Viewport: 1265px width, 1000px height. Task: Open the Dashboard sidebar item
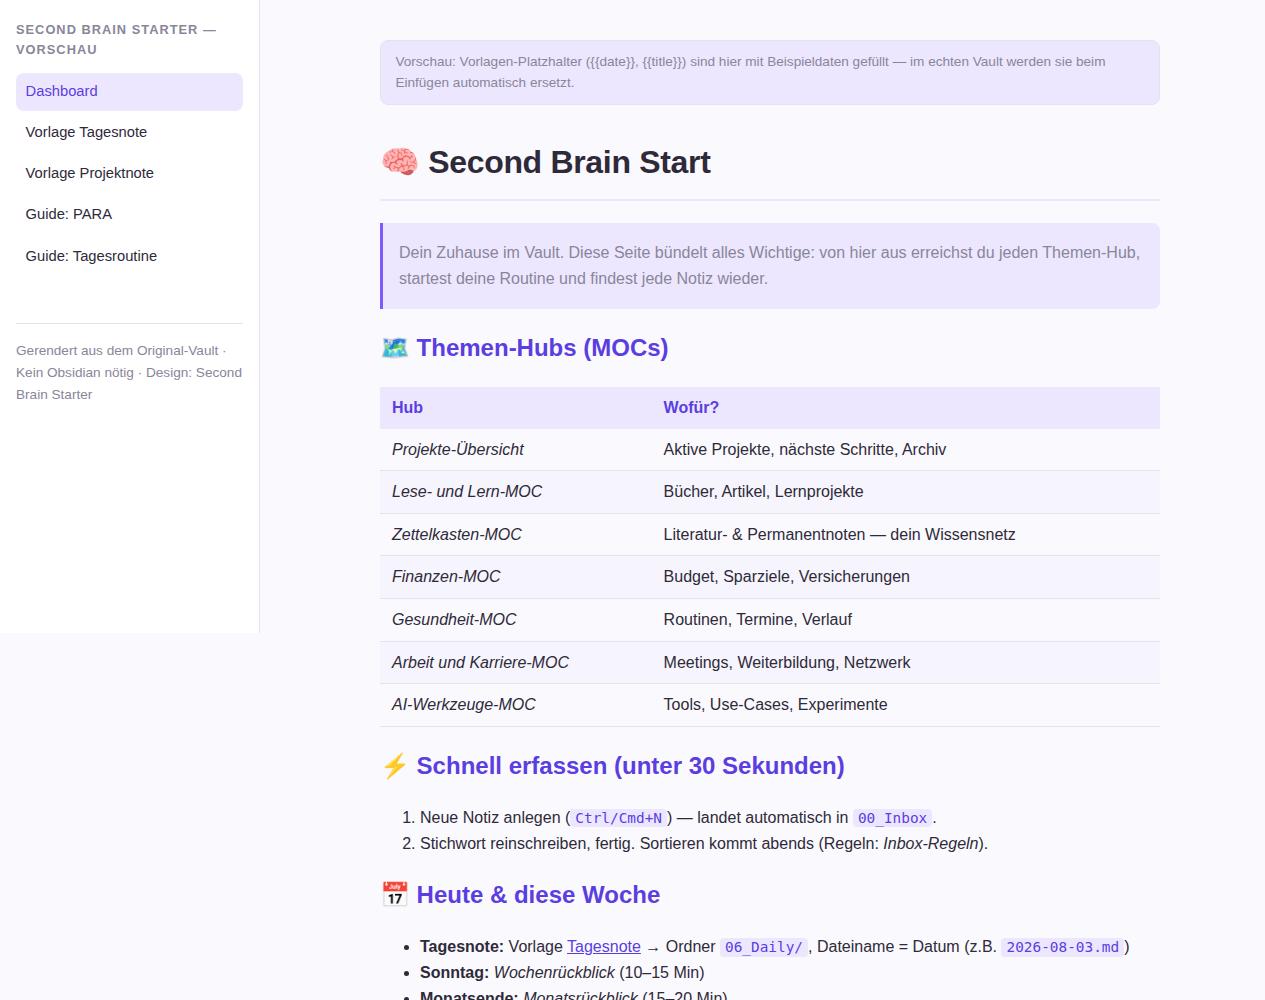pyautogui.click(x=129, y=91)
